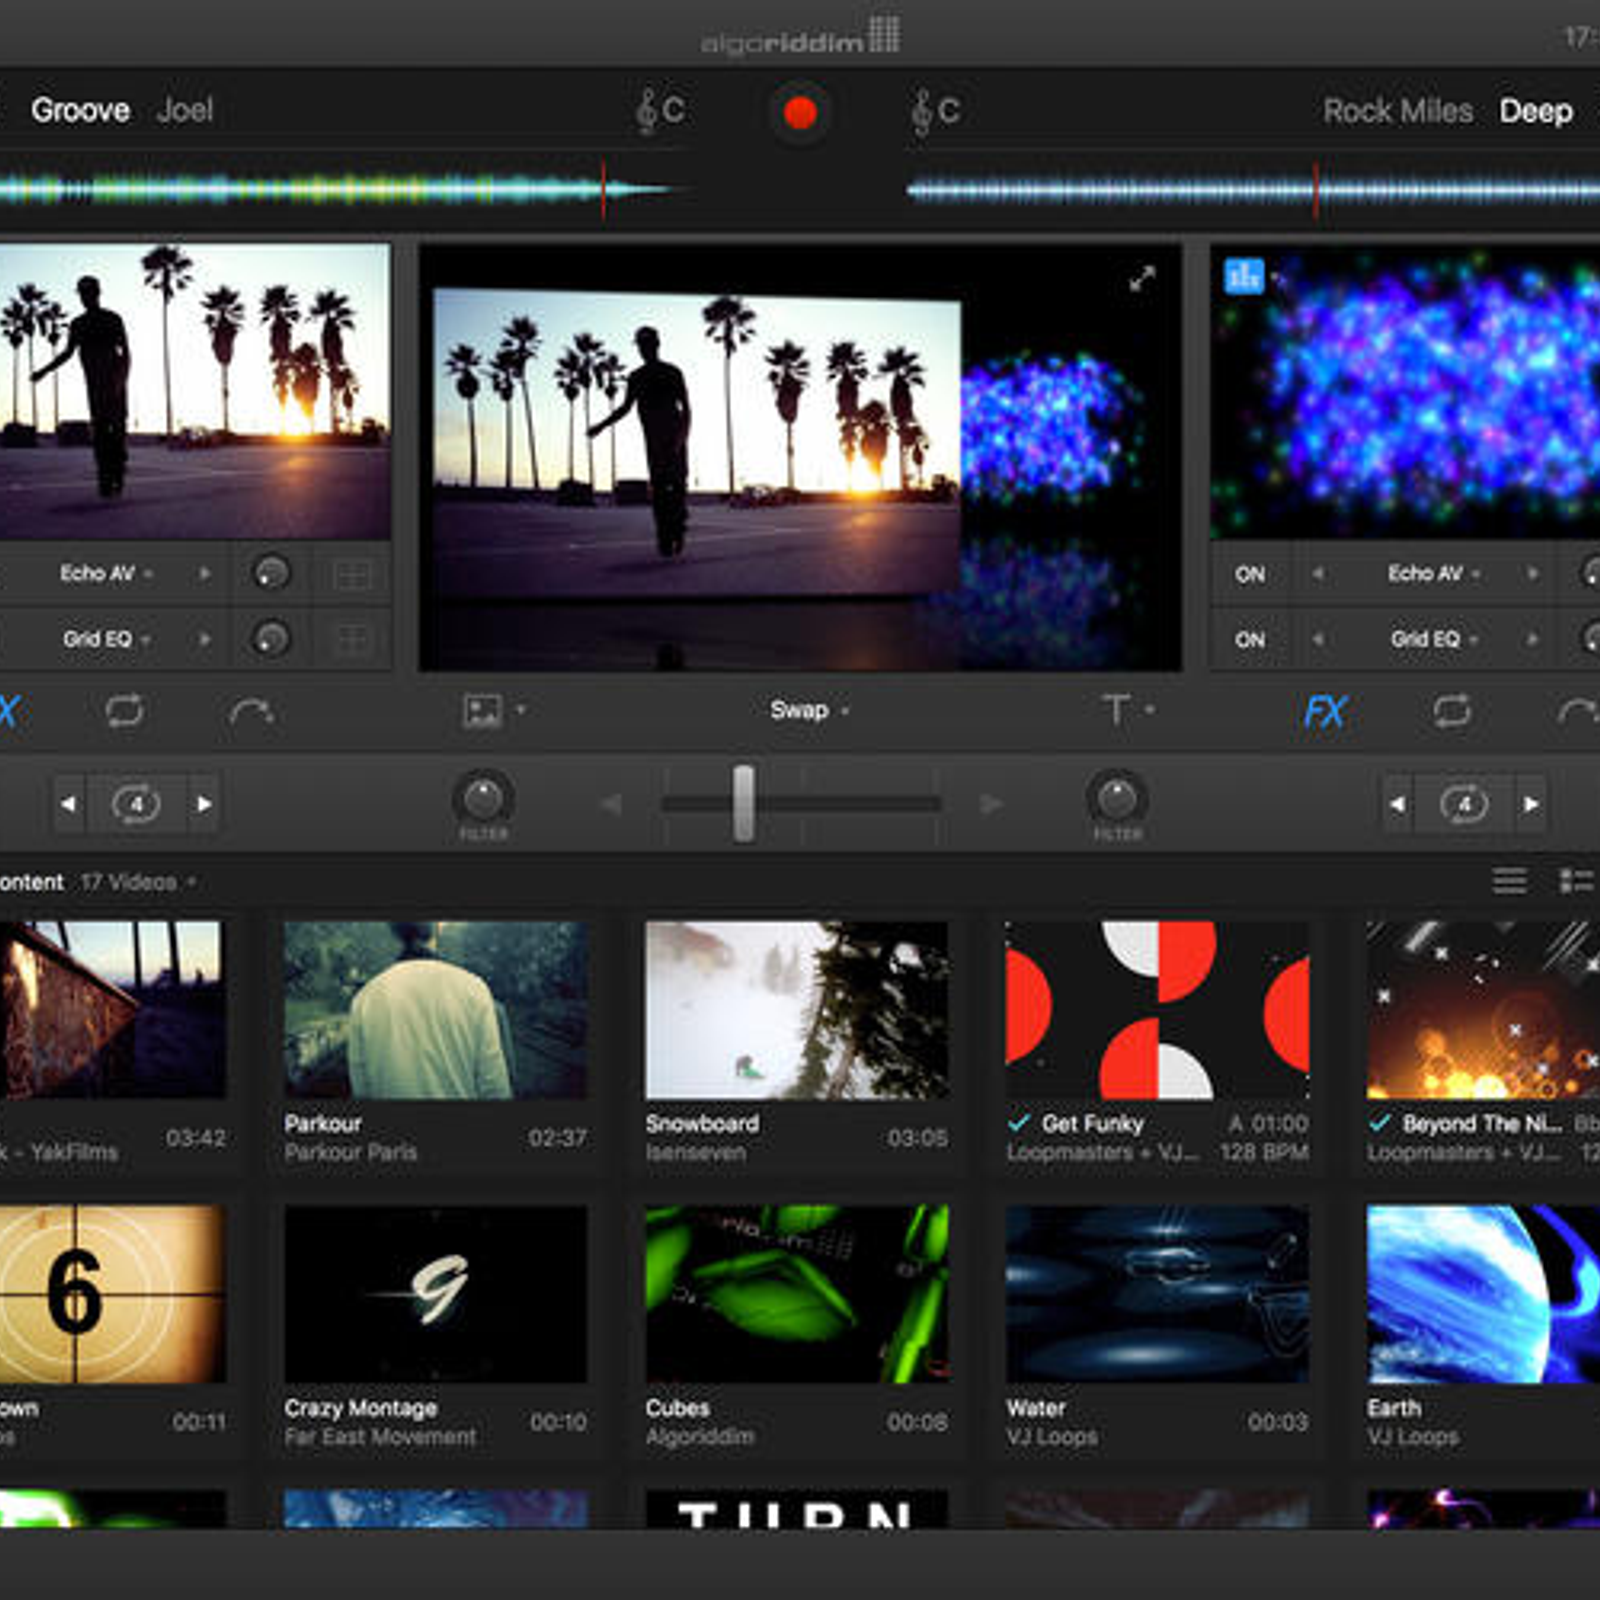Select Get Funky video thumbnail

pos(1158,1010)
